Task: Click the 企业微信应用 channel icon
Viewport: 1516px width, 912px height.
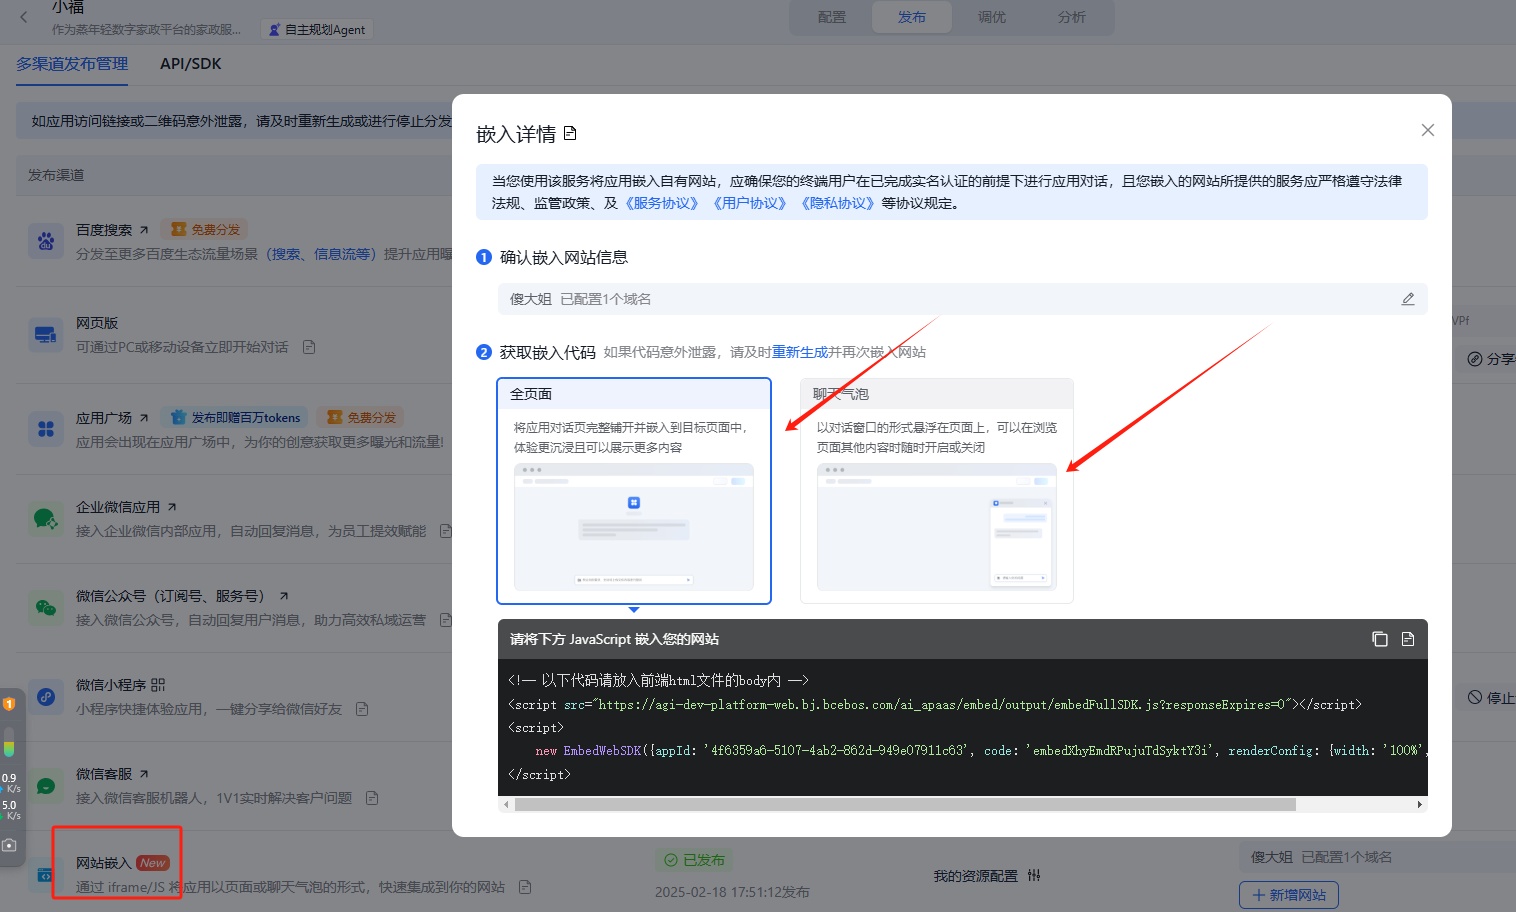Action: point(46,518)
